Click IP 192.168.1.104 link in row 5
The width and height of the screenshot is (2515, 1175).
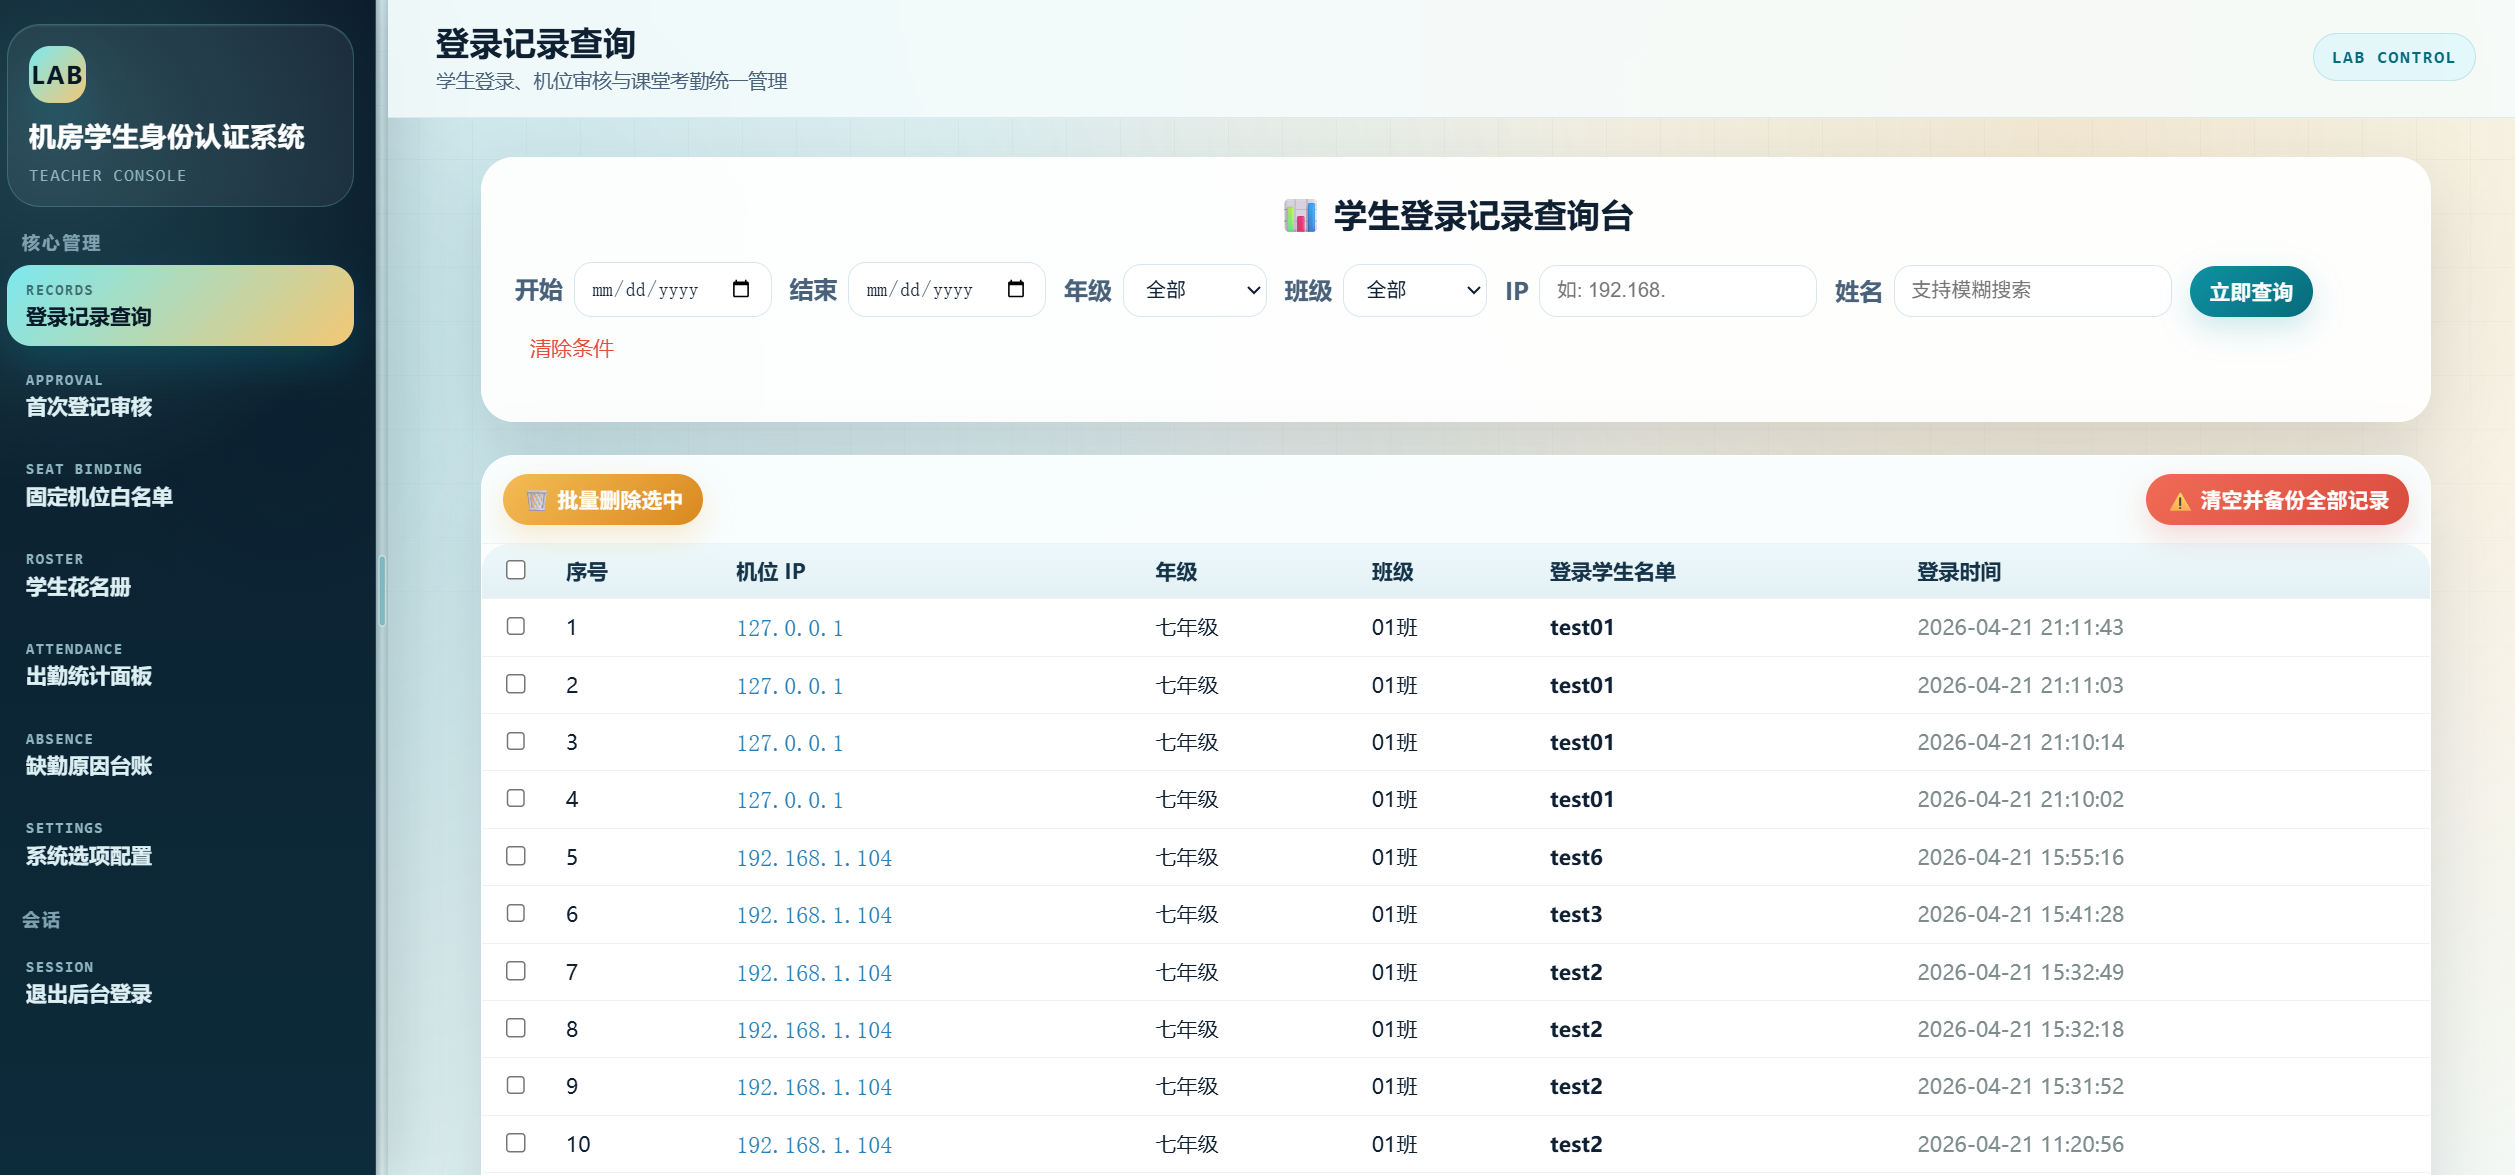tap(814, 858)
